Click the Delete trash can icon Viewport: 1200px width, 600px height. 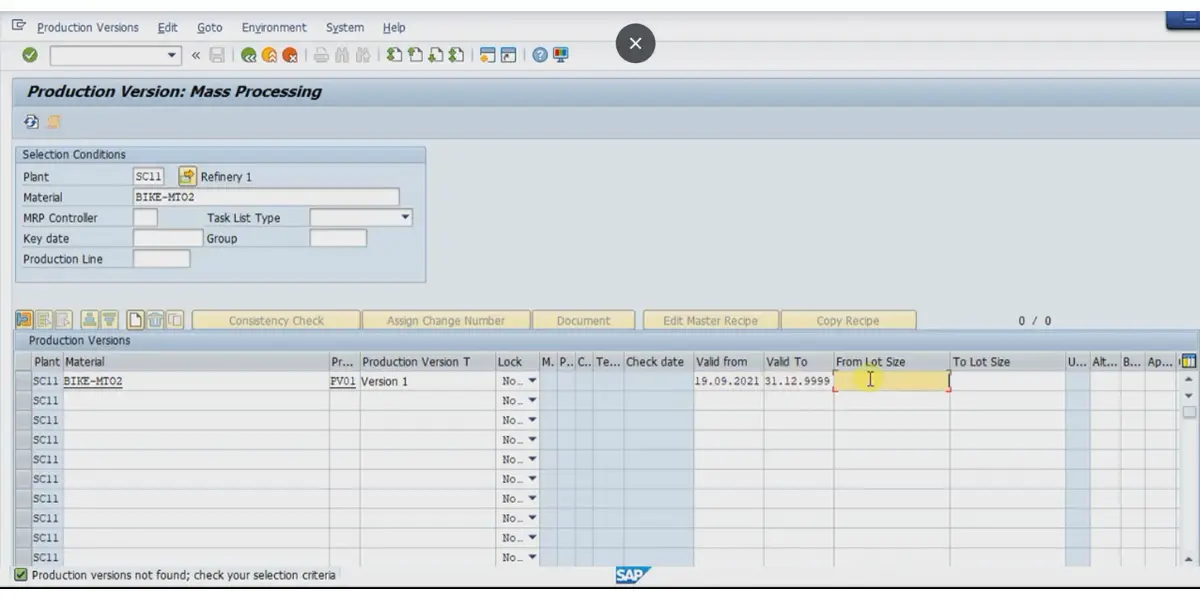tap(156, 321)
